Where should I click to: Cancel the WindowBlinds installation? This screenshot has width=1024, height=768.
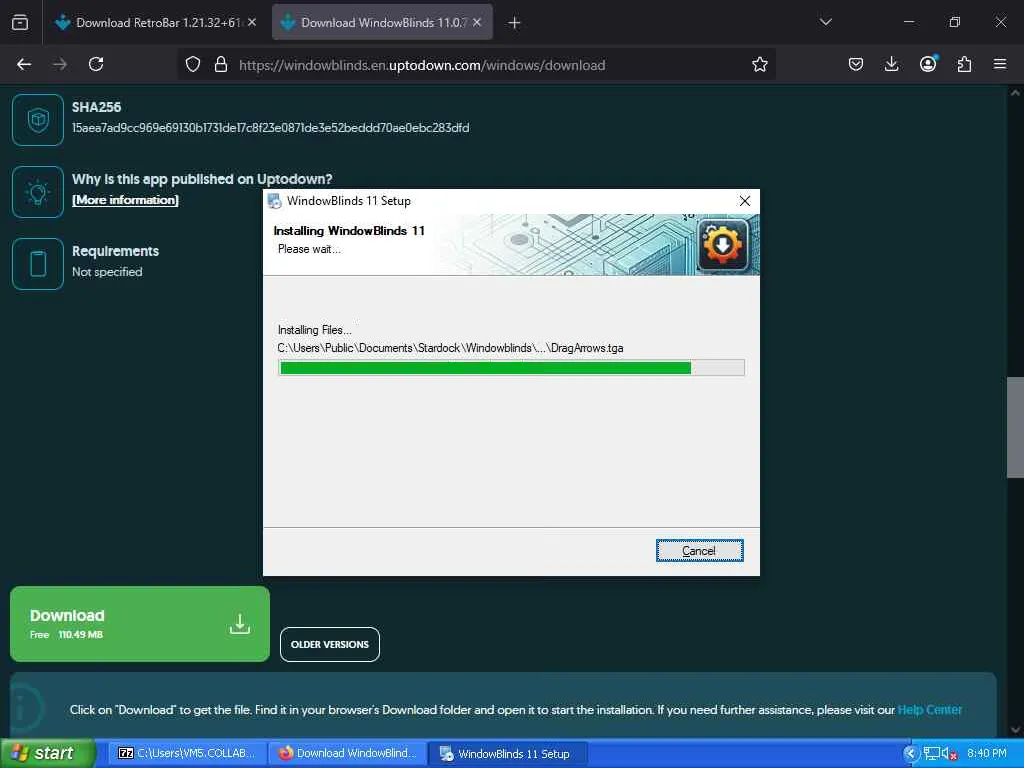[x=699, y=551]
